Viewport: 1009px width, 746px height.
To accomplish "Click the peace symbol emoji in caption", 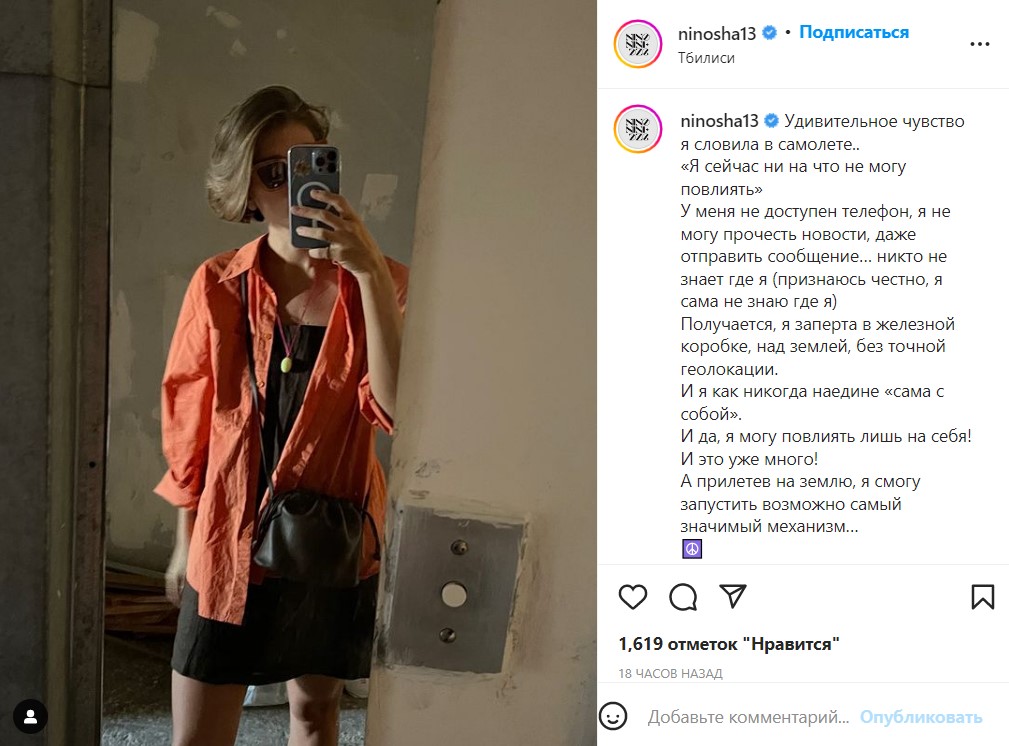I will (692, 549).
